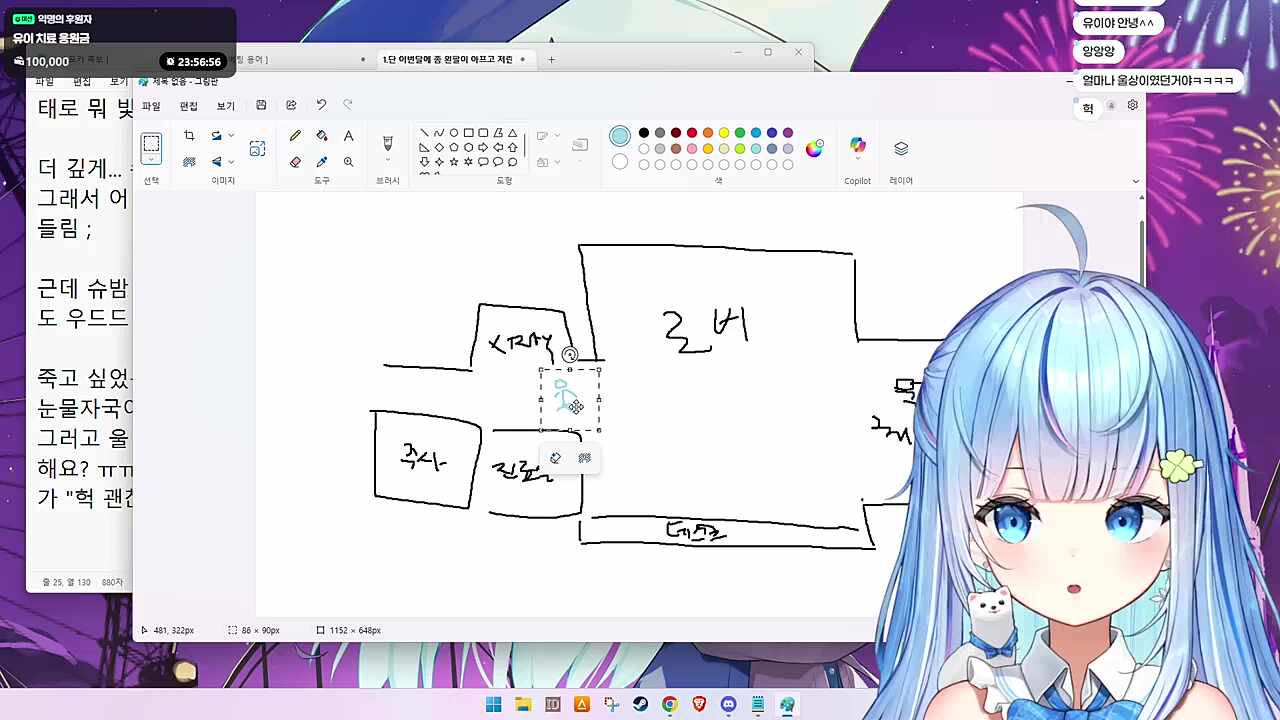Click the Crop image icon

click(x=189, y=136)
